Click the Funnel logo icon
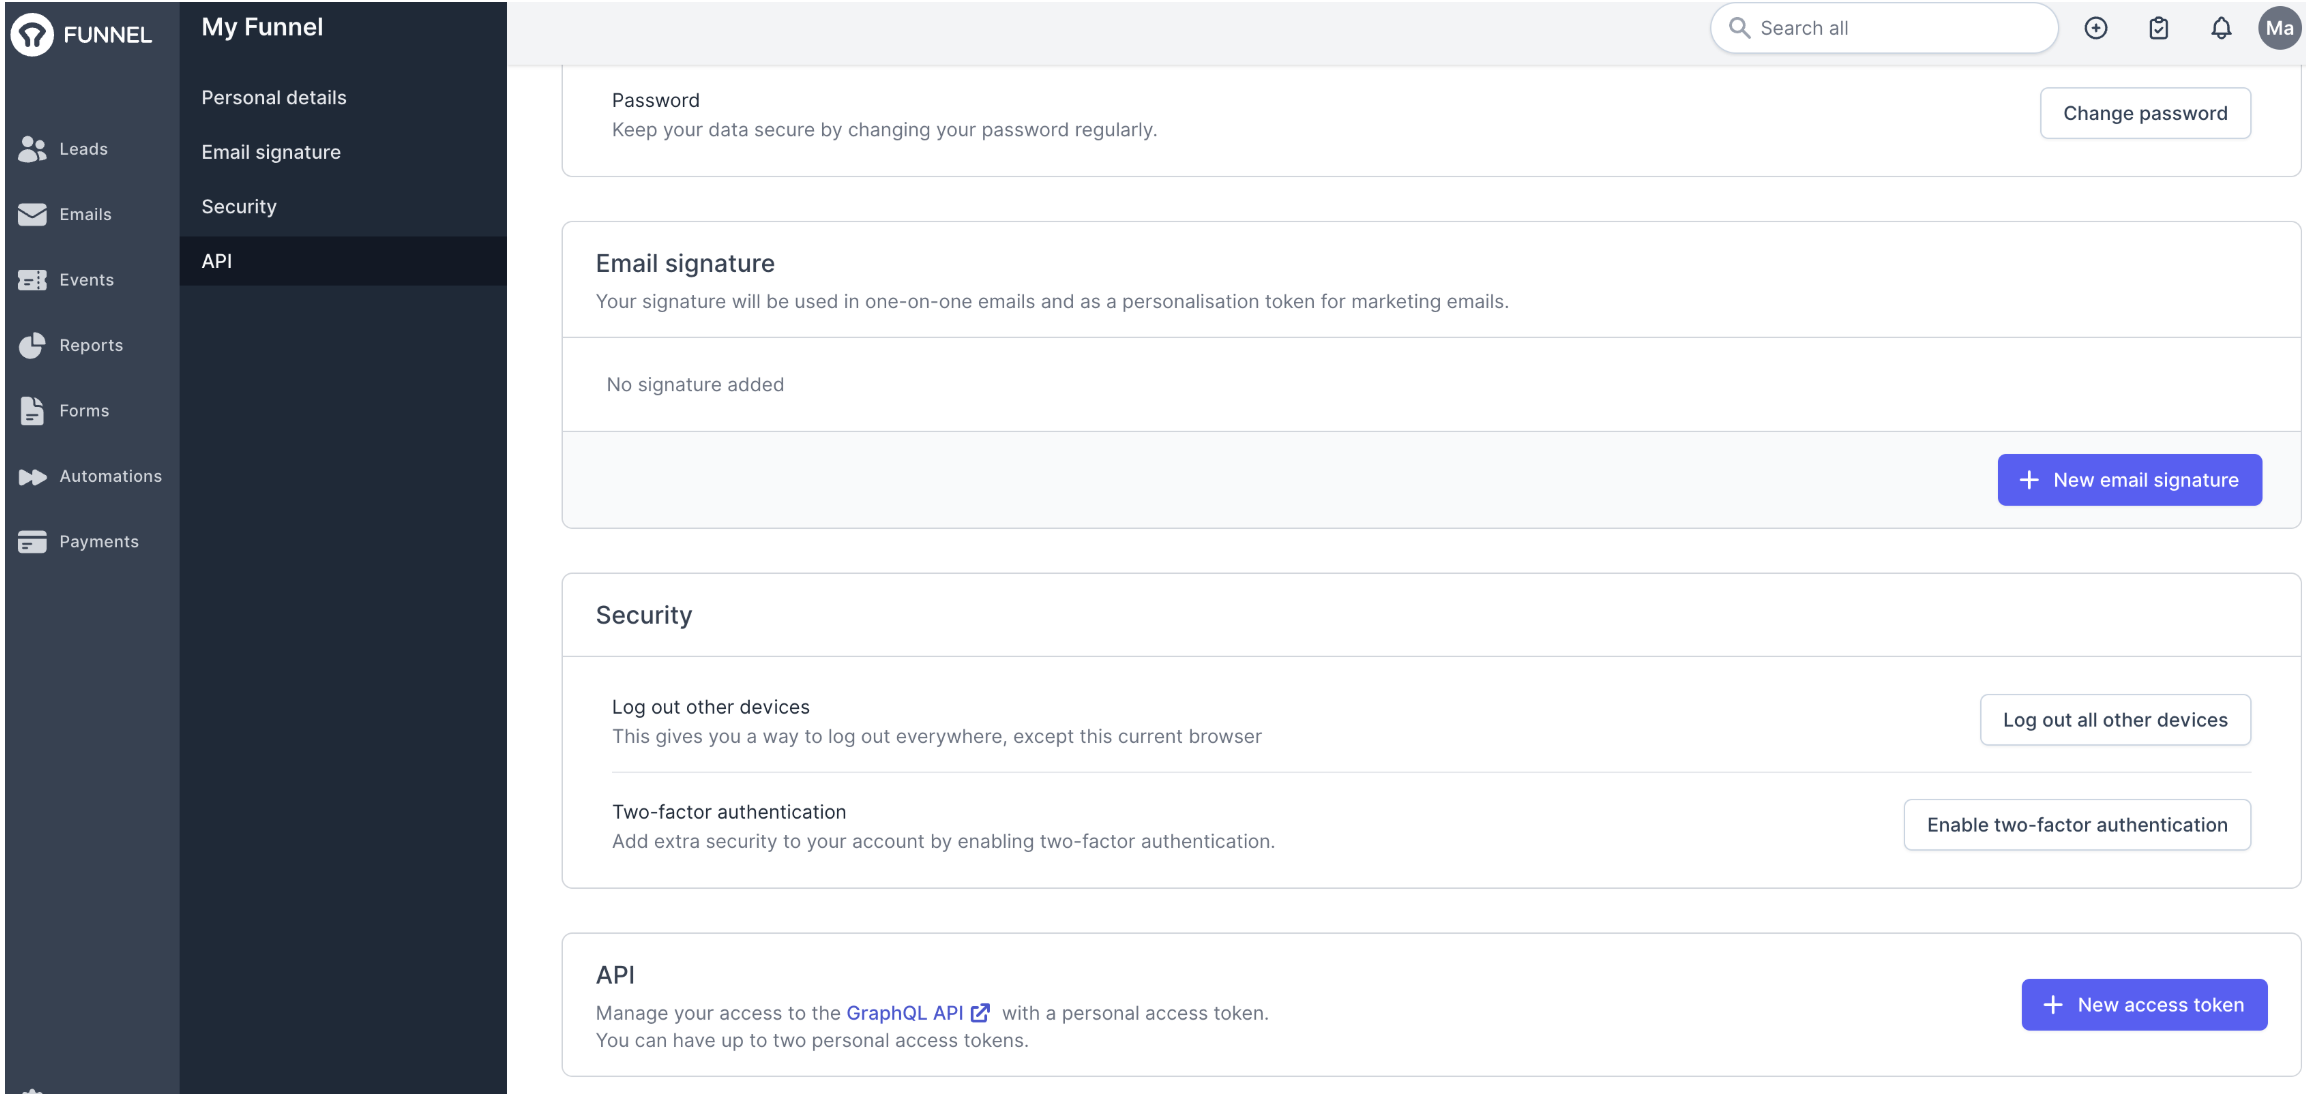The image size is (2306, 1094). [x=32, y=34]
